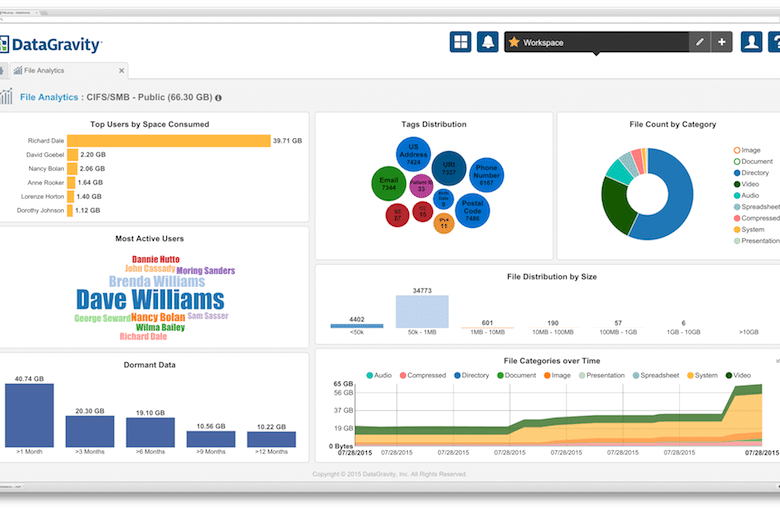Select George Seward in the word cloud
780x510 pixels.
pyautogui.click(x=102, y=318)
